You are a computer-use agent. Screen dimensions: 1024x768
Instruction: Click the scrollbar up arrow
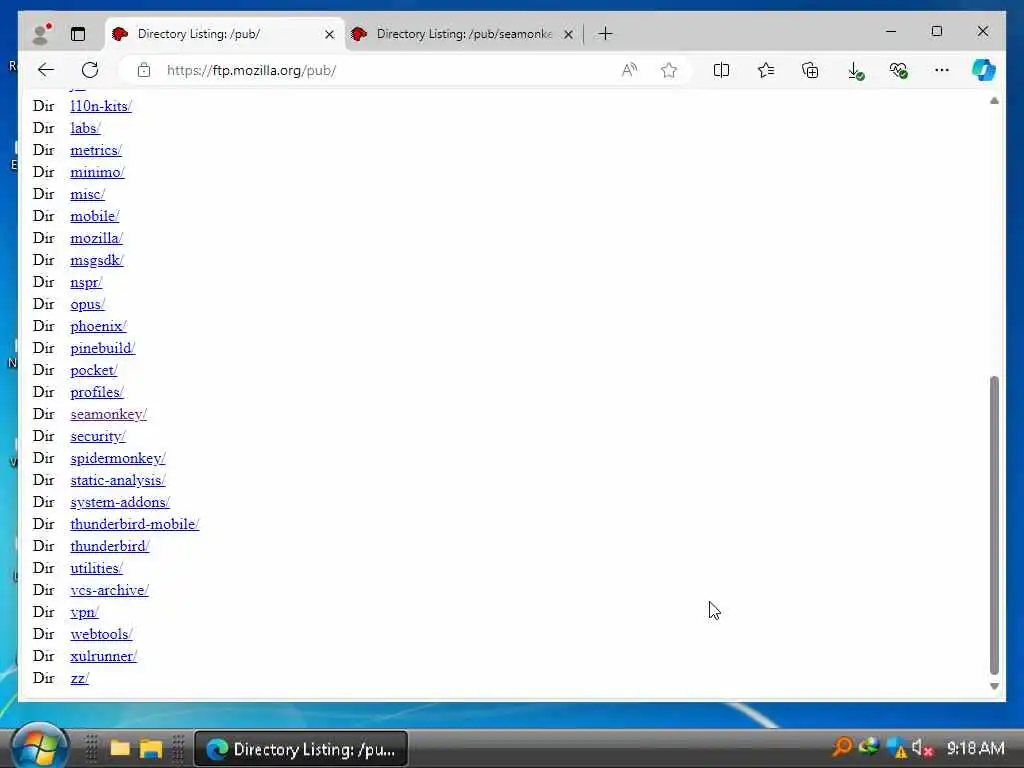click(x=994, y=101)
